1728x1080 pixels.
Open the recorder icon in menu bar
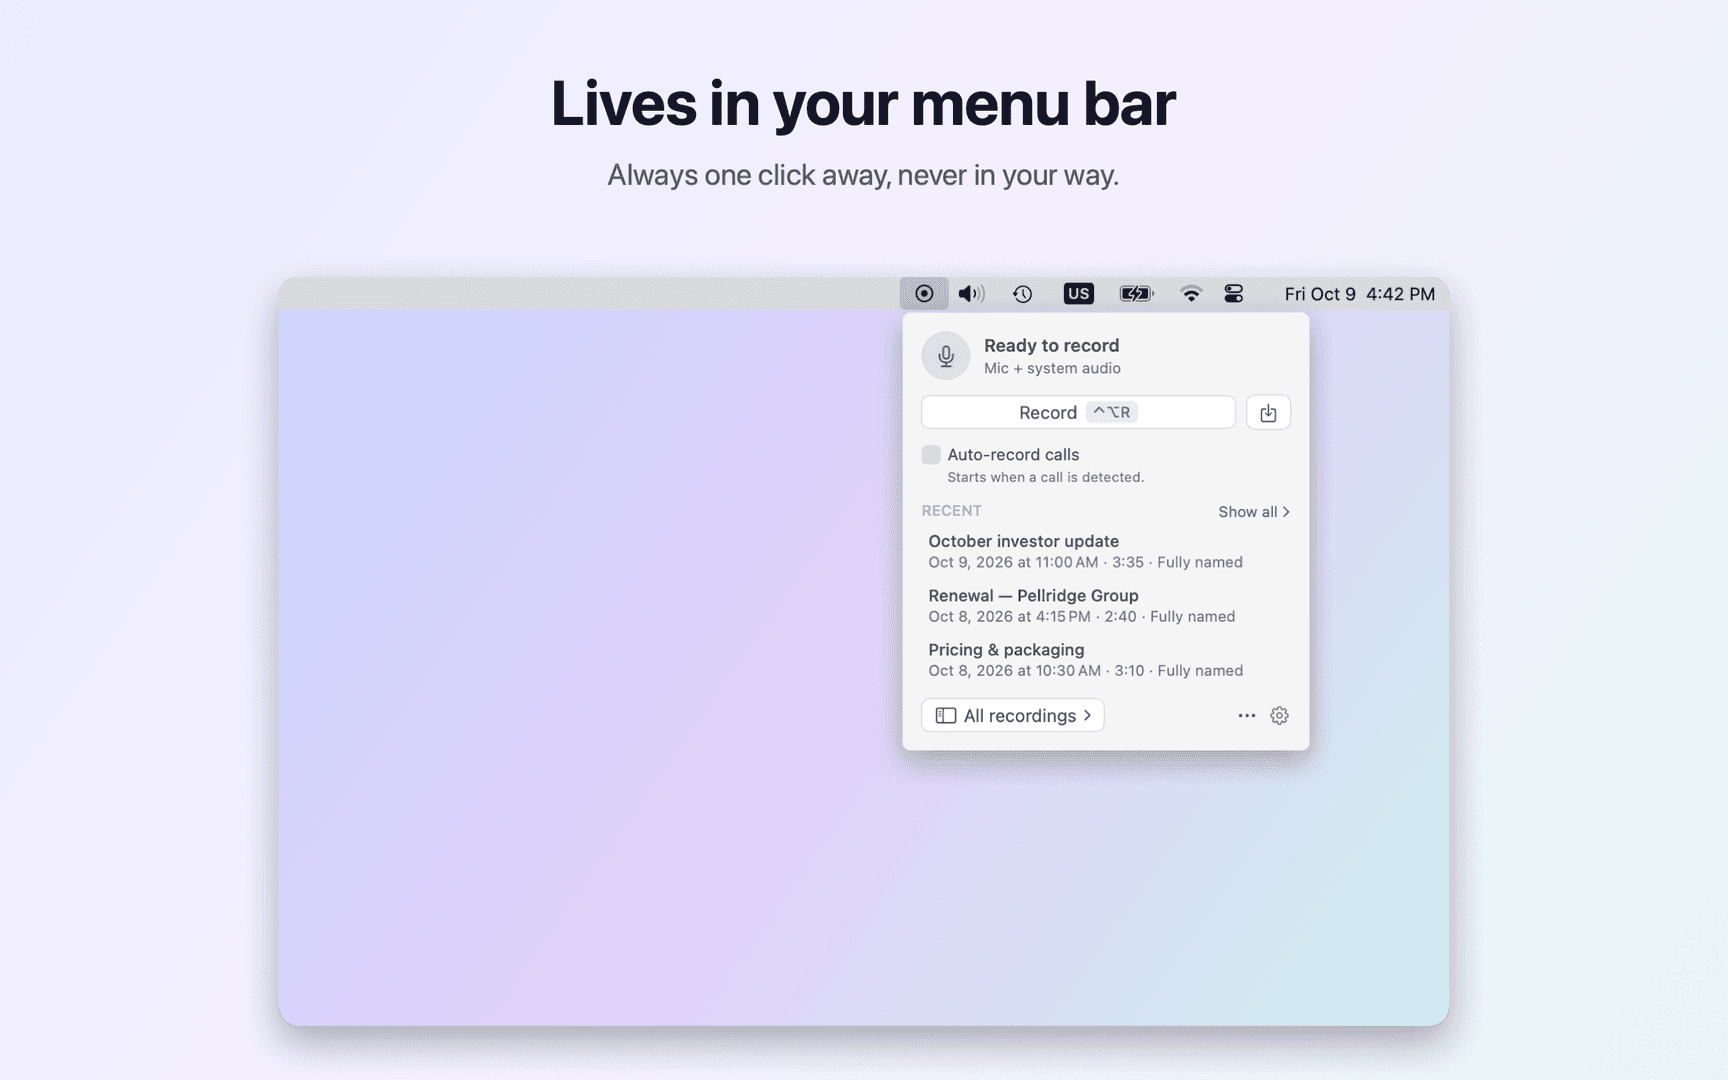point(924,294)
